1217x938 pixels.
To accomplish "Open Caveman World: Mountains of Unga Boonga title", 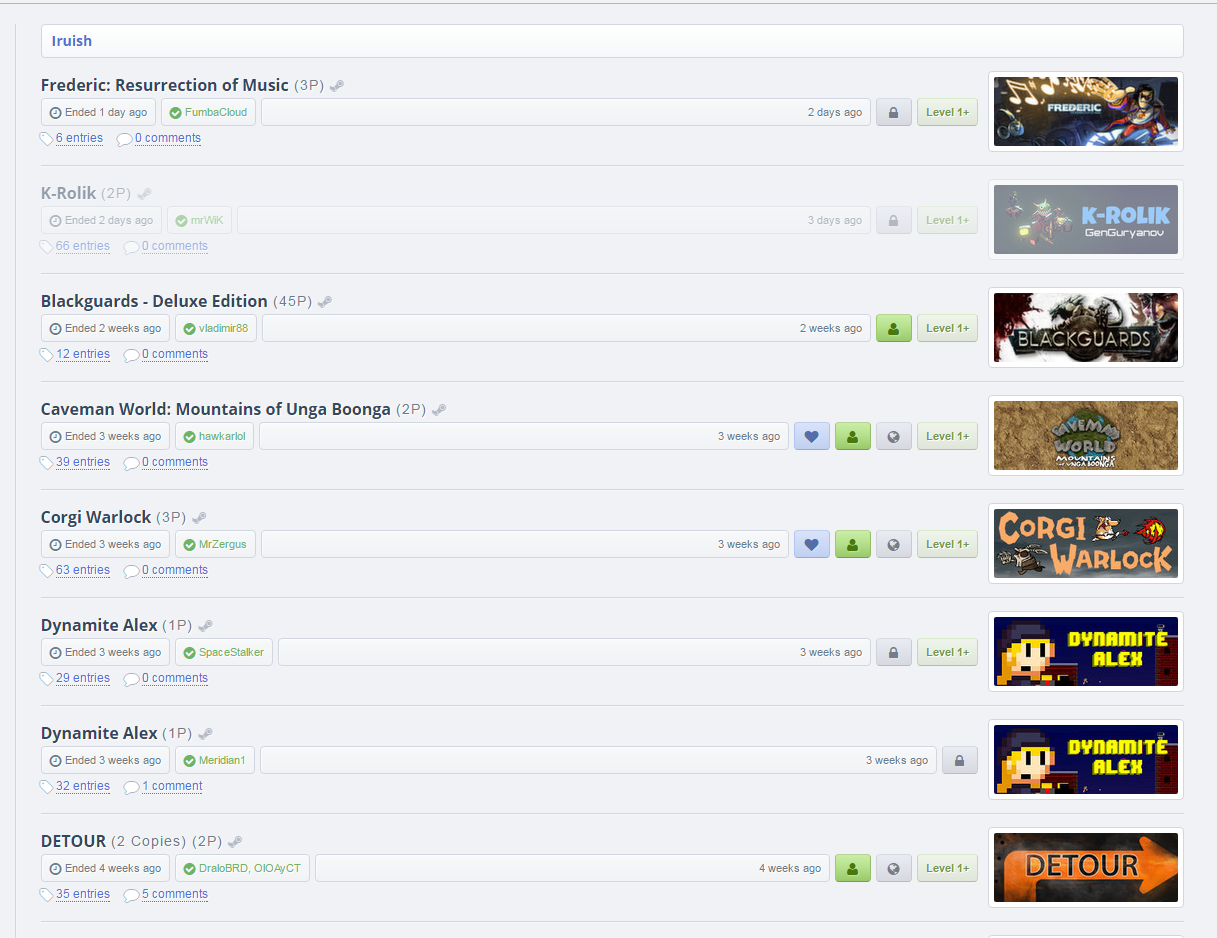I will click(216, 409).
